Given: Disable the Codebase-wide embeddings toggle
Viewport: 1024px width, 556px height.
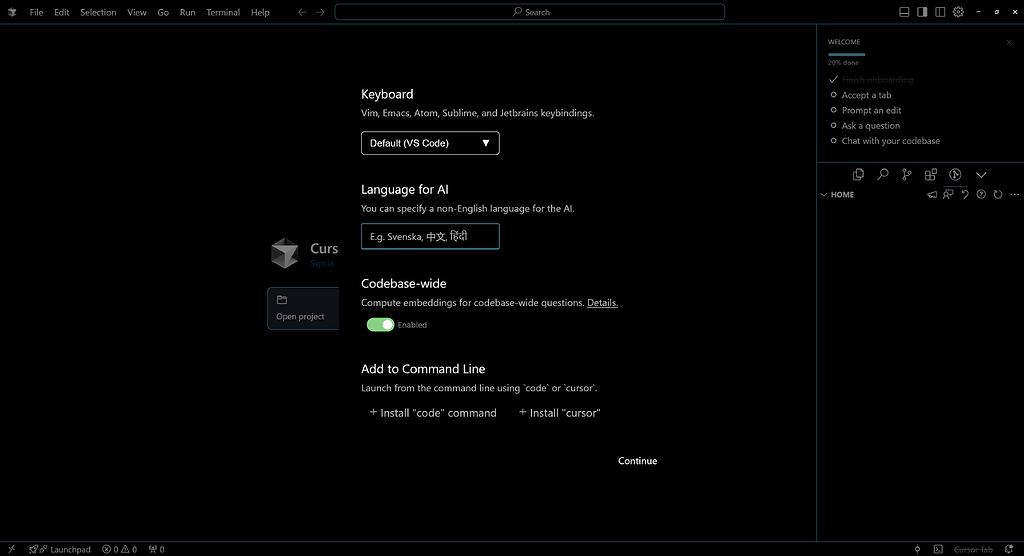Looking at the screenshot, I should coord(380,325).
